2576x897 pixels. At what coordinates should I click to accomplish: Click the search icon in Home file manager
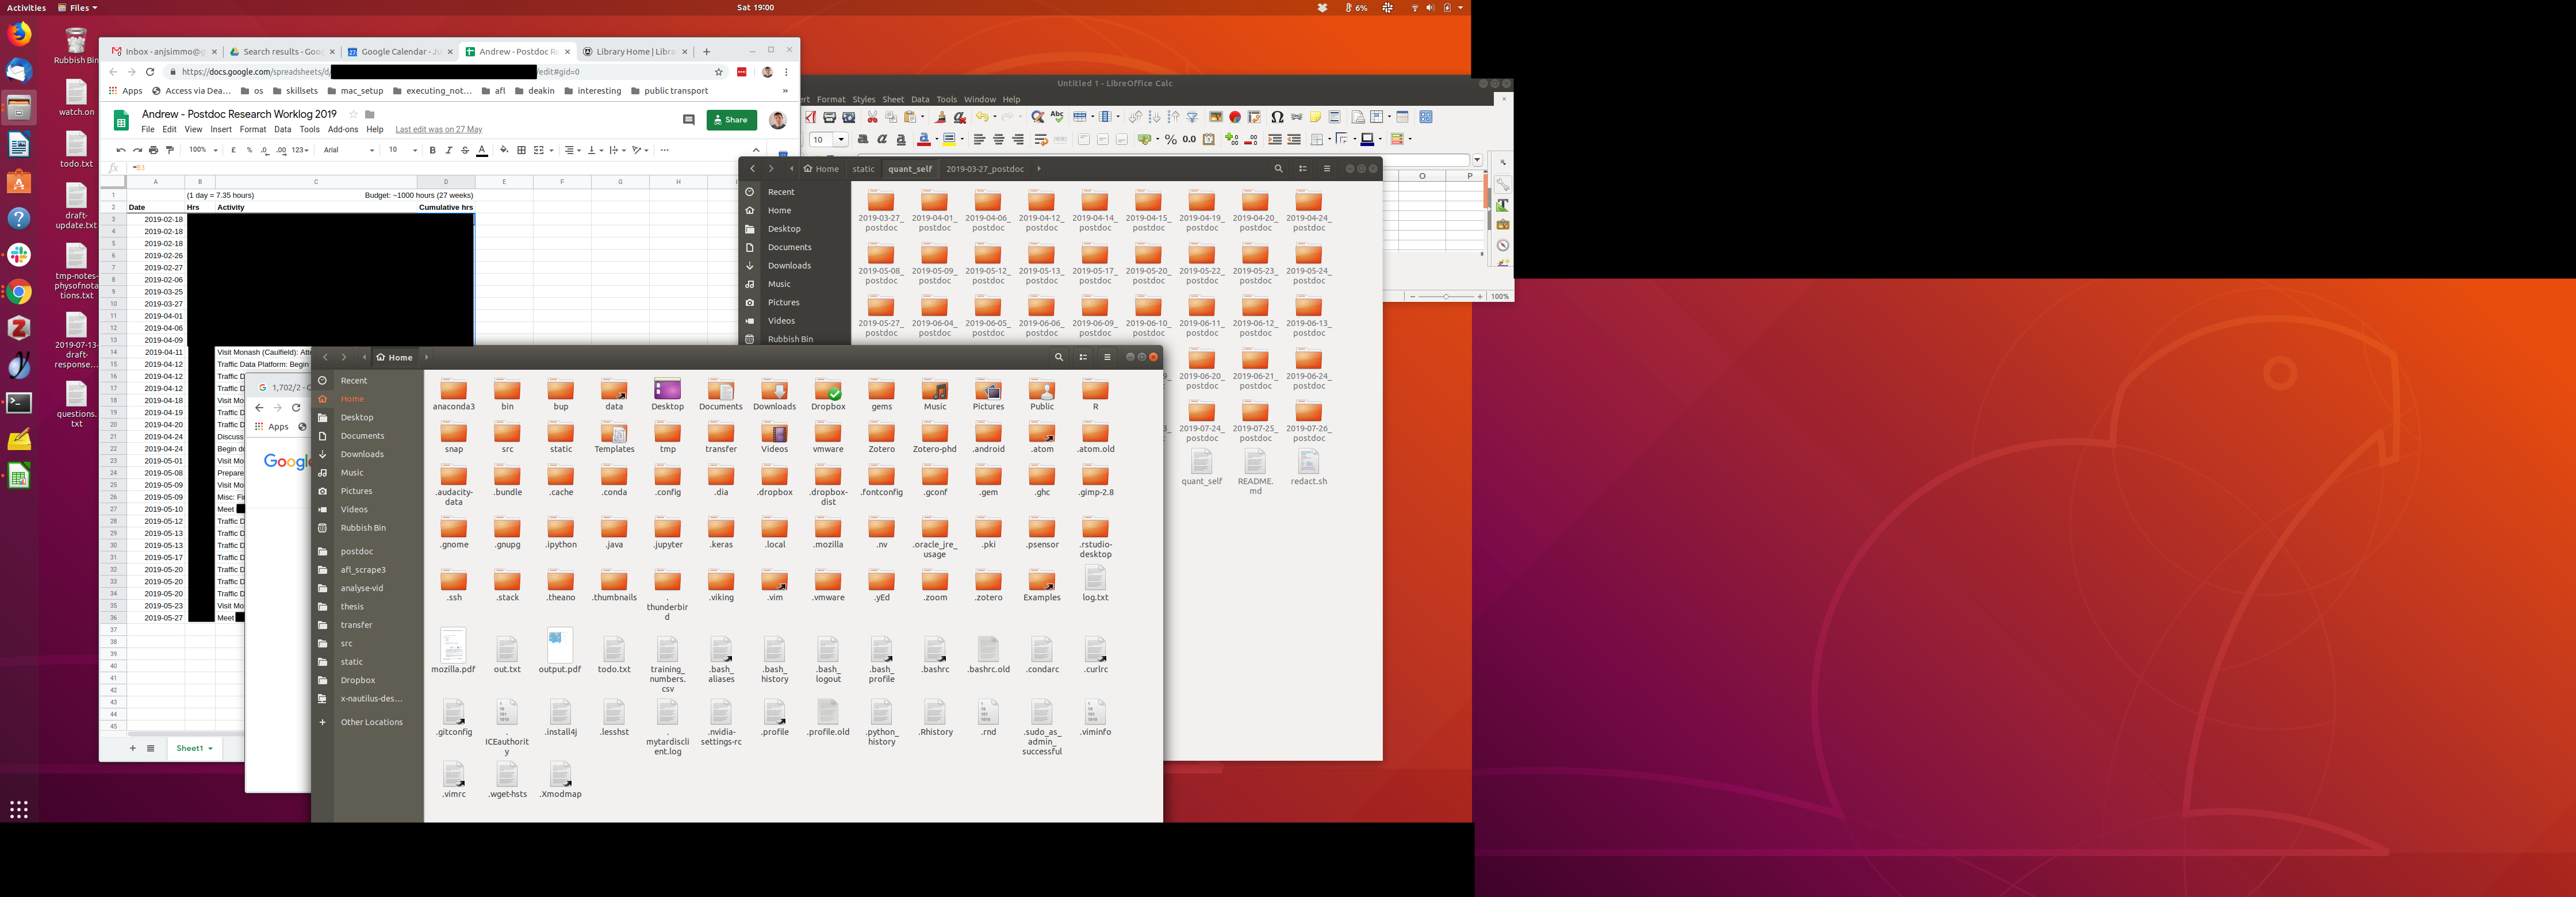(x=1059, y=357)
